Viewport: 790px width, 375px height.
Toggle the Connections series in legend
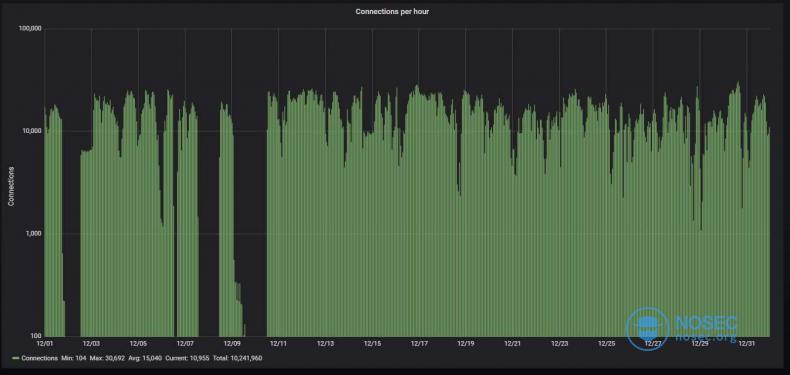pyautogui.click(x=39, y=358)
